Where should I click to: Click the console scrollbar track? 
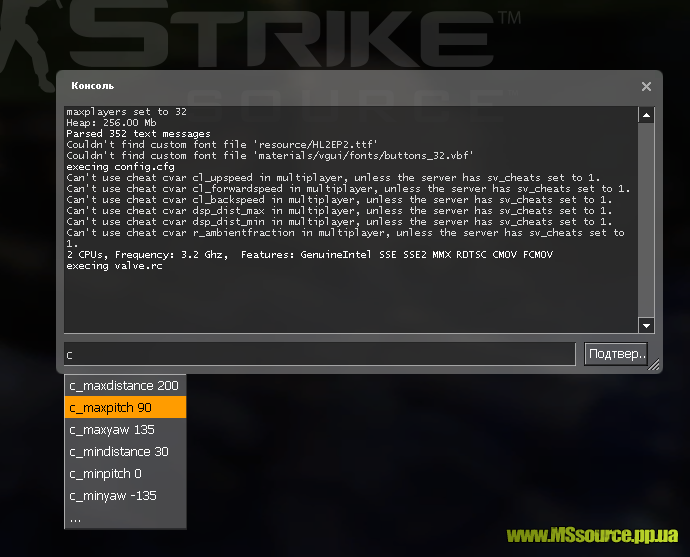point(646,220)
